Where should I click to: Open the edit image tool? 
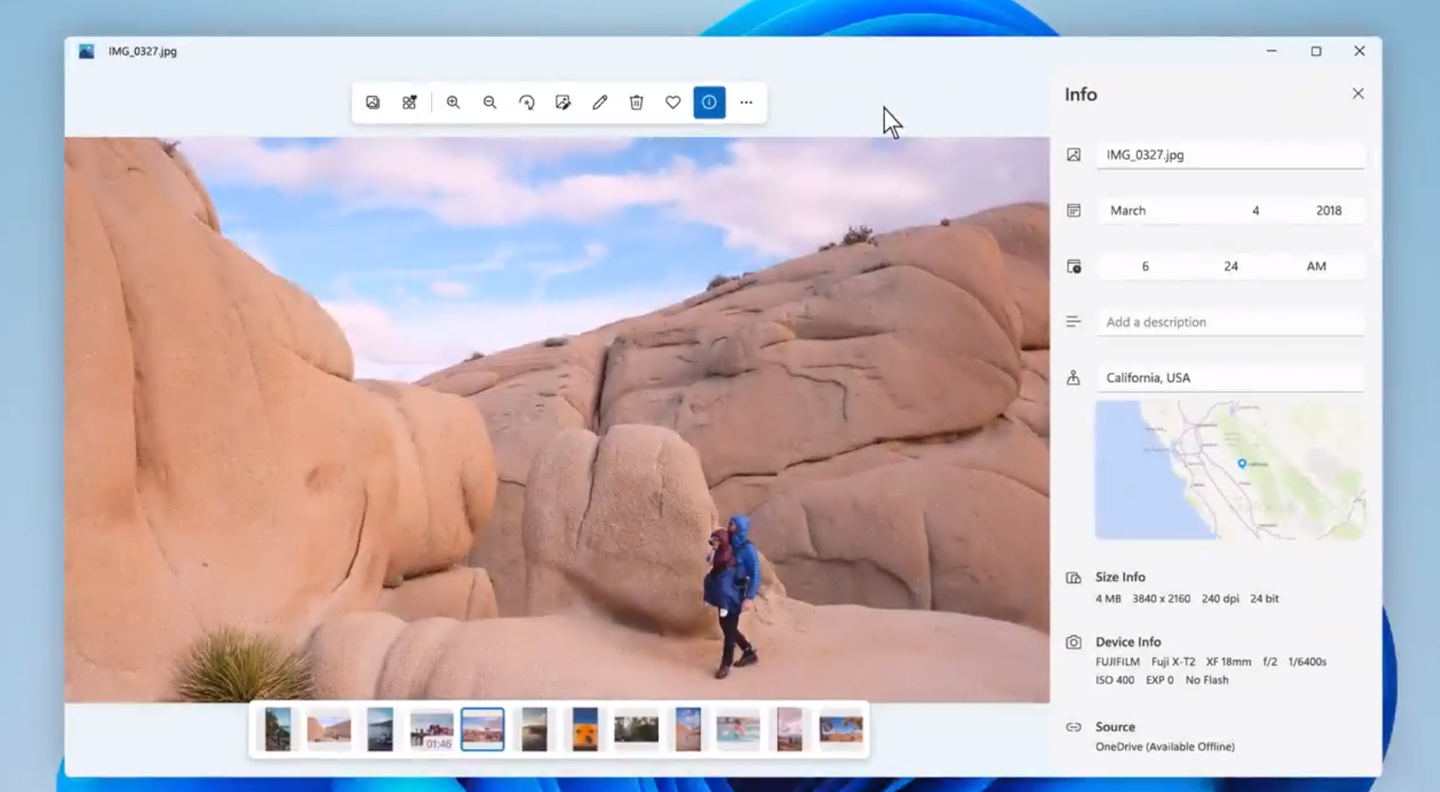pos(563,102)
